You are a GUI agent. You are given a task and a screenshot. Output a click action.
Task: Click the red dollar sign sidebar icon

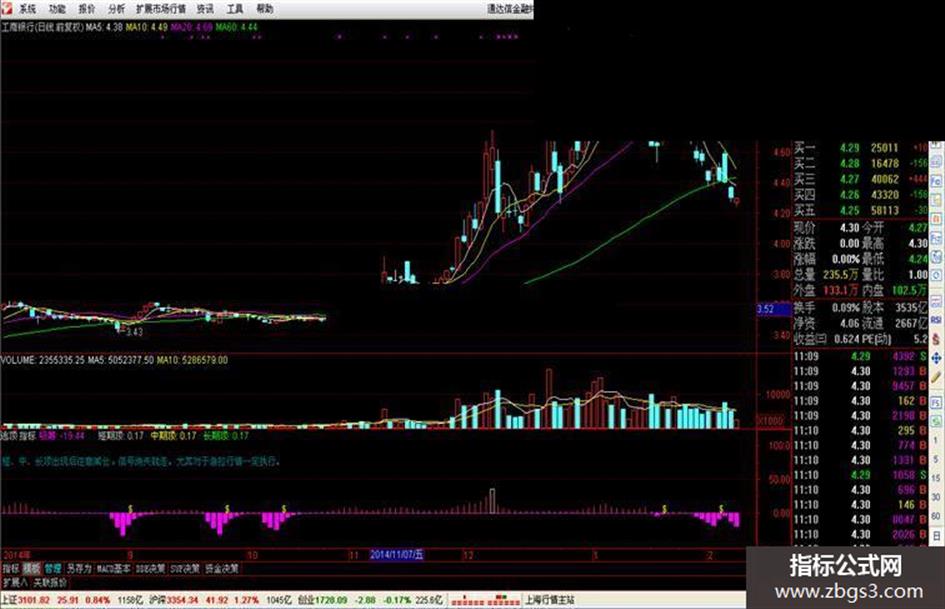click(x=937, y=339)
